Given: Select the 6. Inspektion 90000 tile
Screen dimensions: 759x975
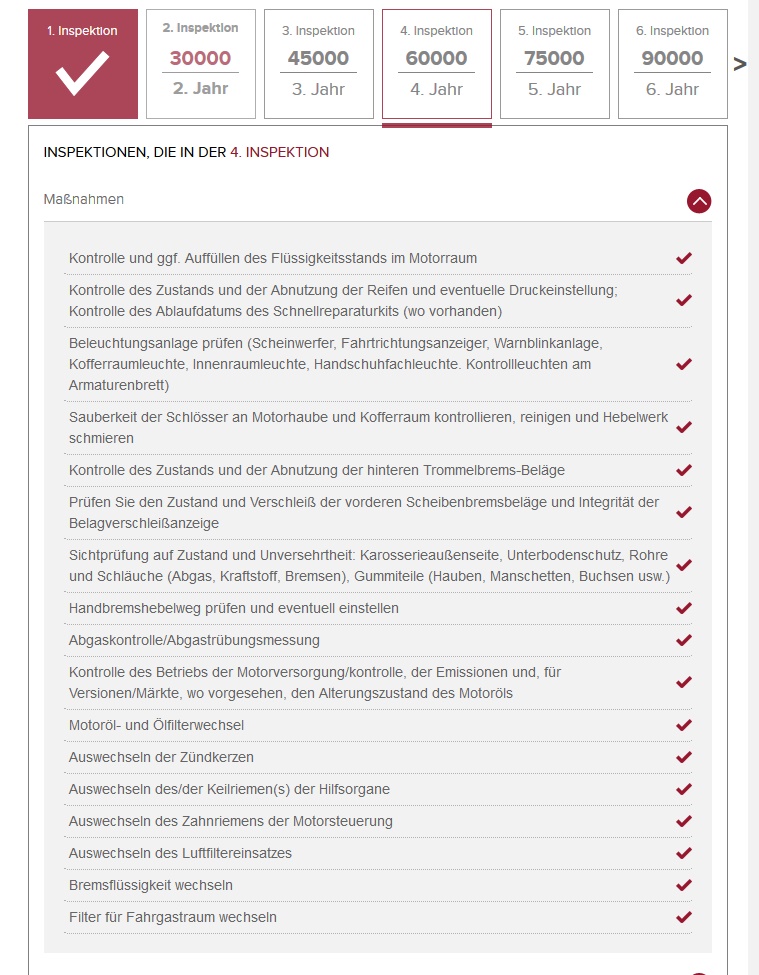Looking at the screenshot, I should pyautogui.click(x=673, y=64).
